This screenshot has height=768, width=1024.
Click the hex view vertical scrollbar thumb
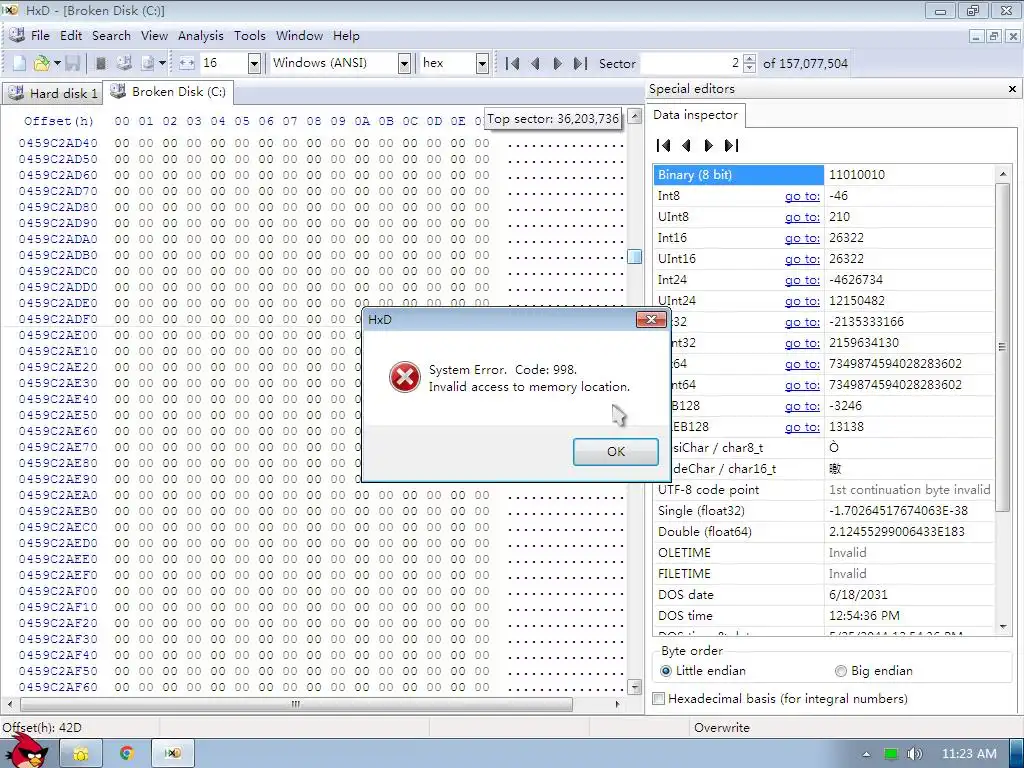(x=634, y=257)
